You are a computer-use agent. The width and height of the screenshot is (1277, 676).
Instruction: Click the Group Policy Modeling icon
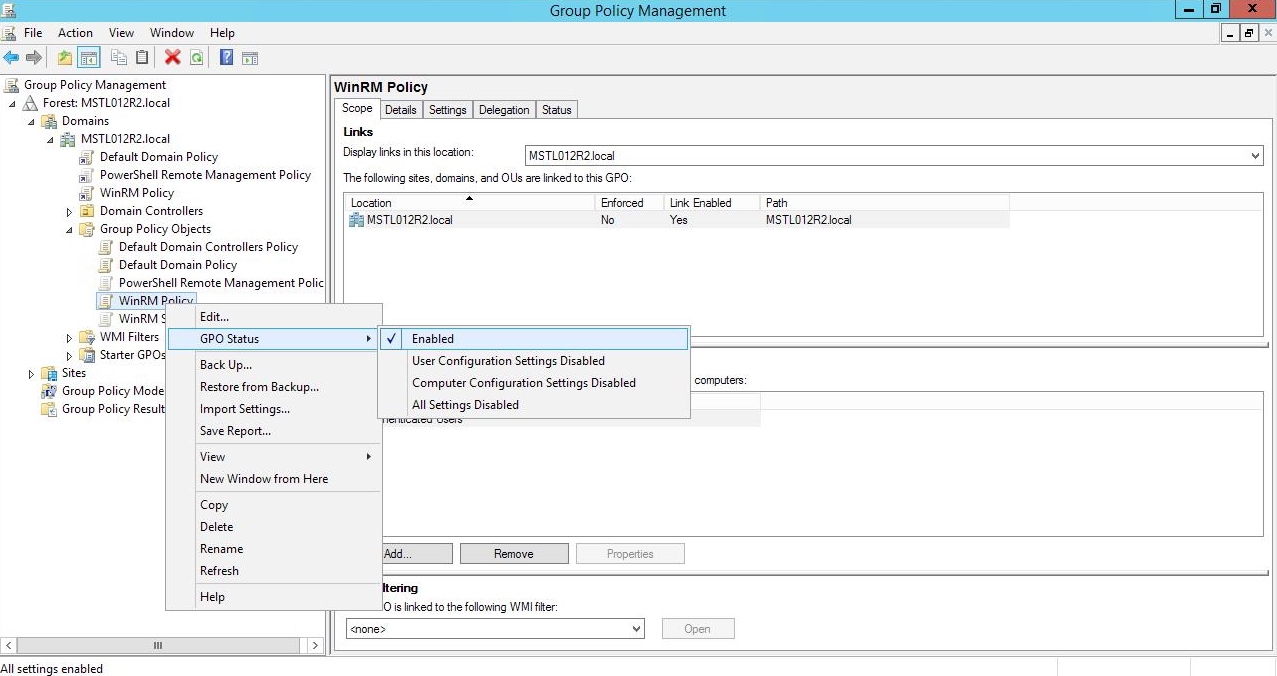coord(49,391)
